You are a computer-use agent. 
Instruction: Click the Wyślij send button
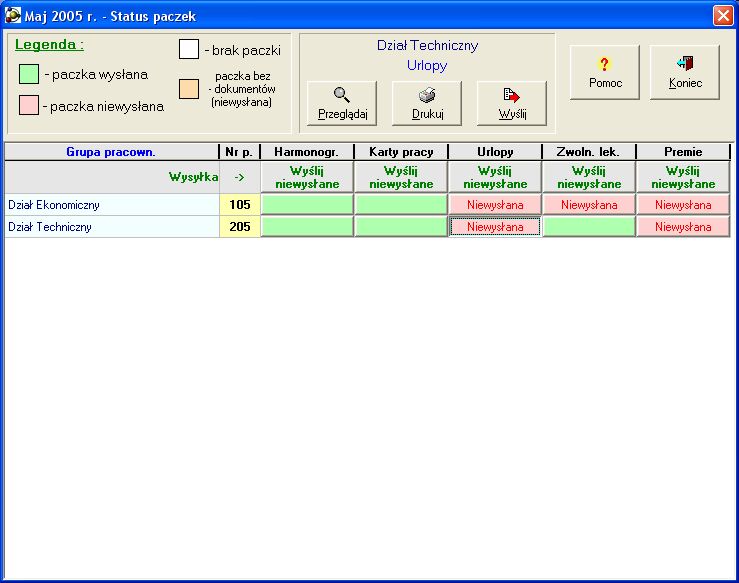tap(512, 103)
